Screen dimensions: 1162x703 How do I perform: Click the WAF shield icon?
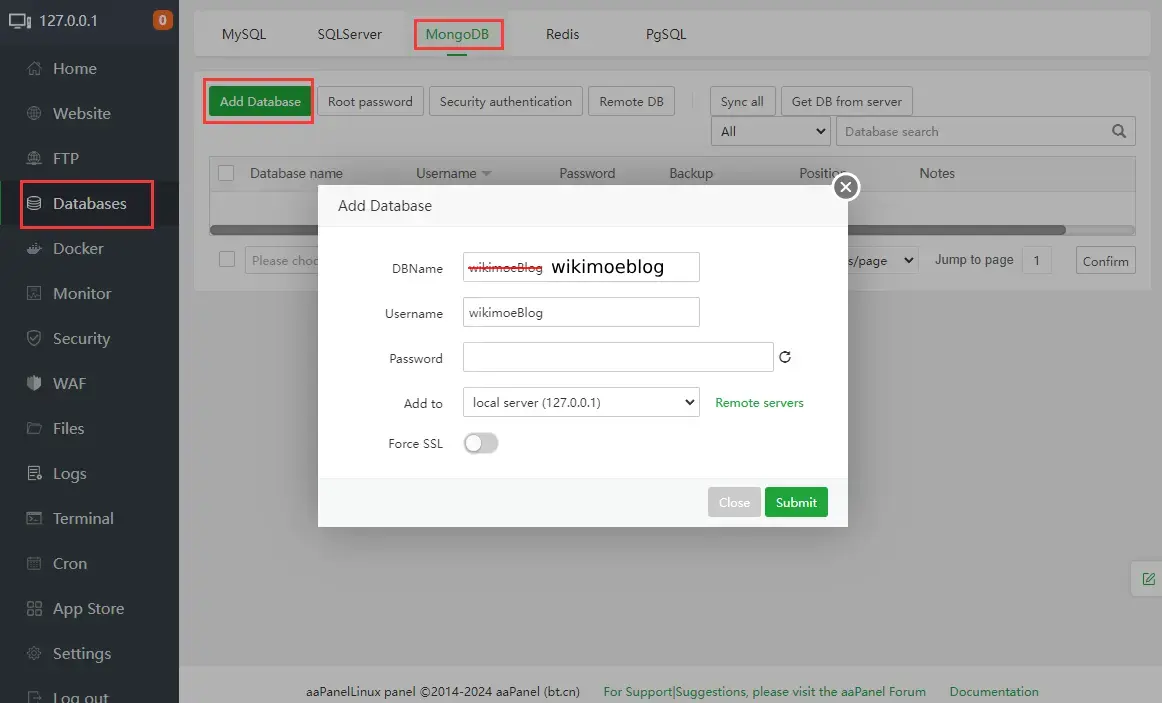tap(35, 384)
